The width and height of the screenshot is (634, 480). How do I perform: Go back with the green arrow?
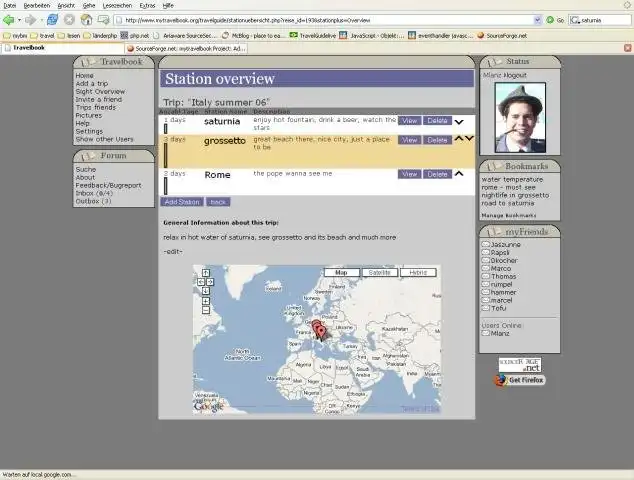[x=8, y=19]
